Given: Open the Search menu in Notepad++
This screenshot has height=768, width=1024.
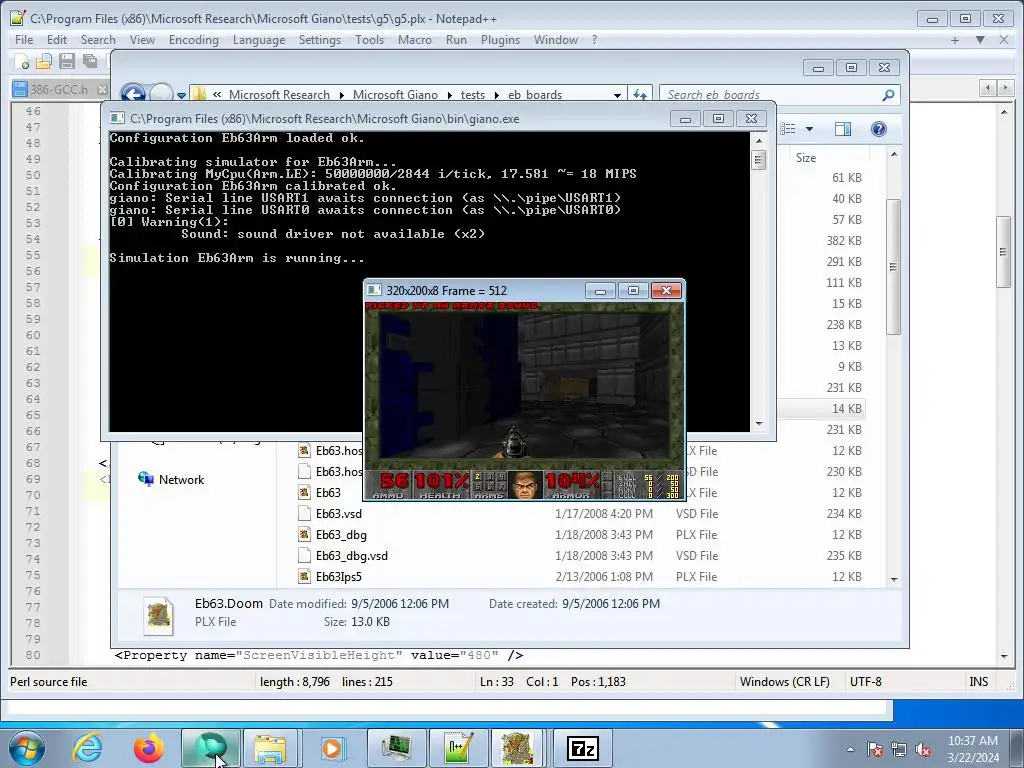Looking at the screenshot, I should click(x=98, y=40).
